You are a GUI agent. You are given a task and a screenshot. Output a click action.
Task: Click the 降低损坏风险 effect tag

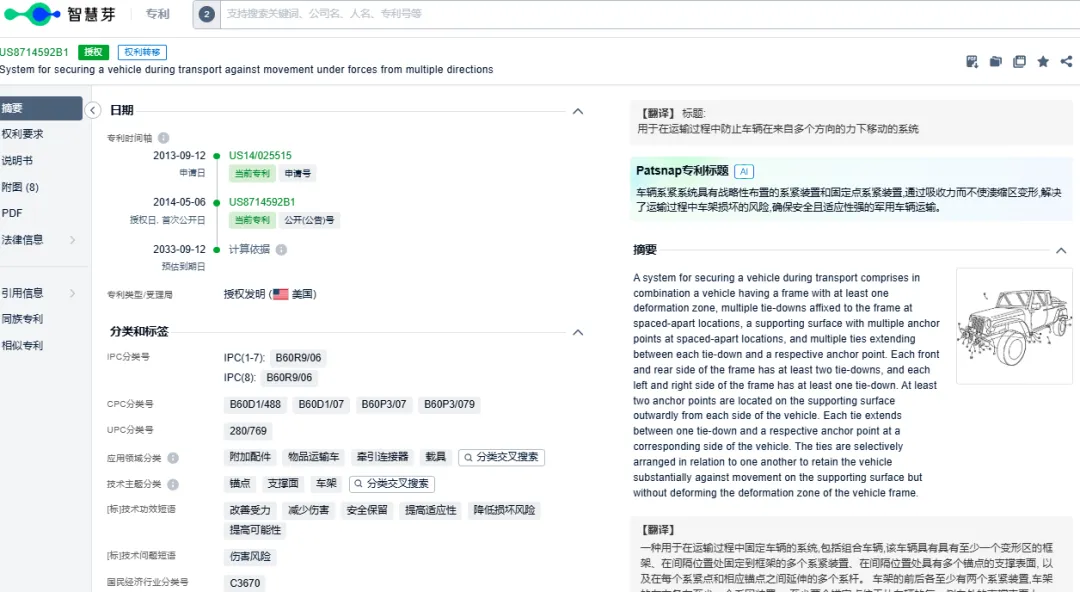[504, 511]
